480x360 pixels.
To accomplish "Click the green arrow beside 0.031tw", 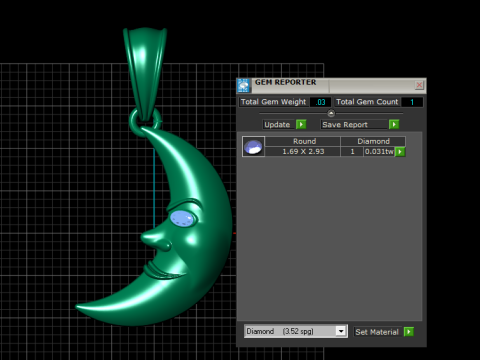I will click(400, 152).
